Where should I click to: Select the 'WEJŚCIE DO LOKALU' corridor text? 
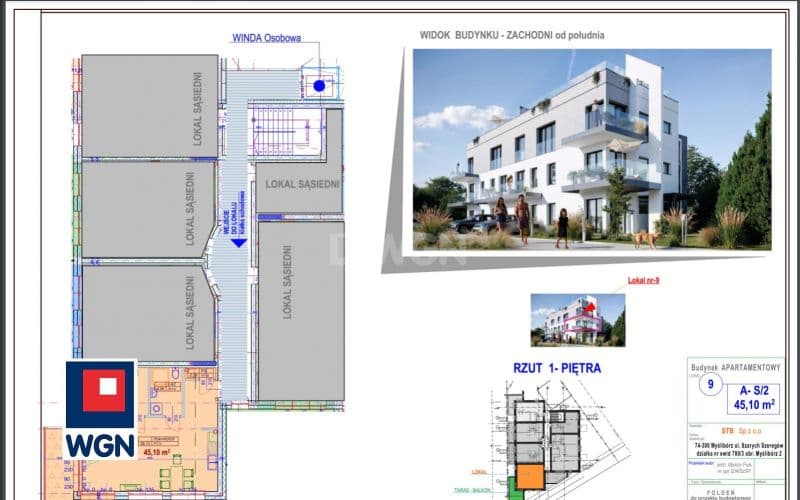pos(234,213)
